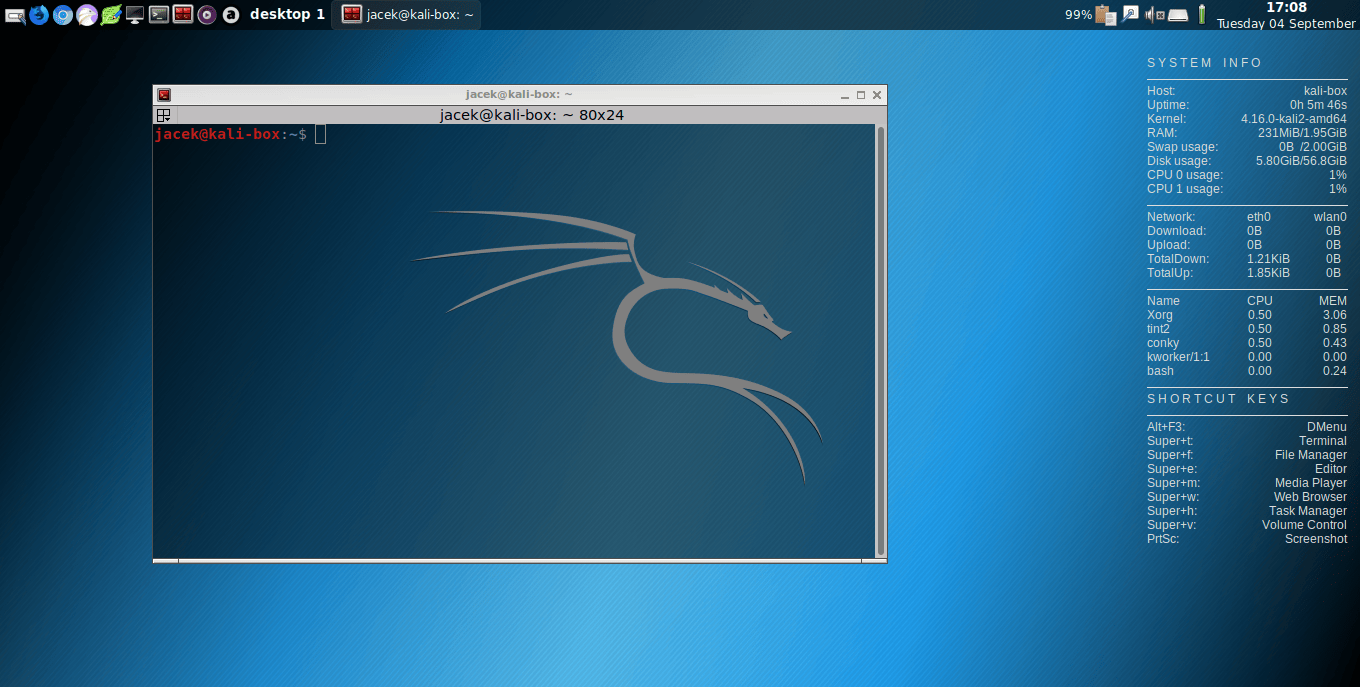Open the terminal layout grid dropdown
The width and height of the screenshot is (1360, 687).
tap(164, 115)
